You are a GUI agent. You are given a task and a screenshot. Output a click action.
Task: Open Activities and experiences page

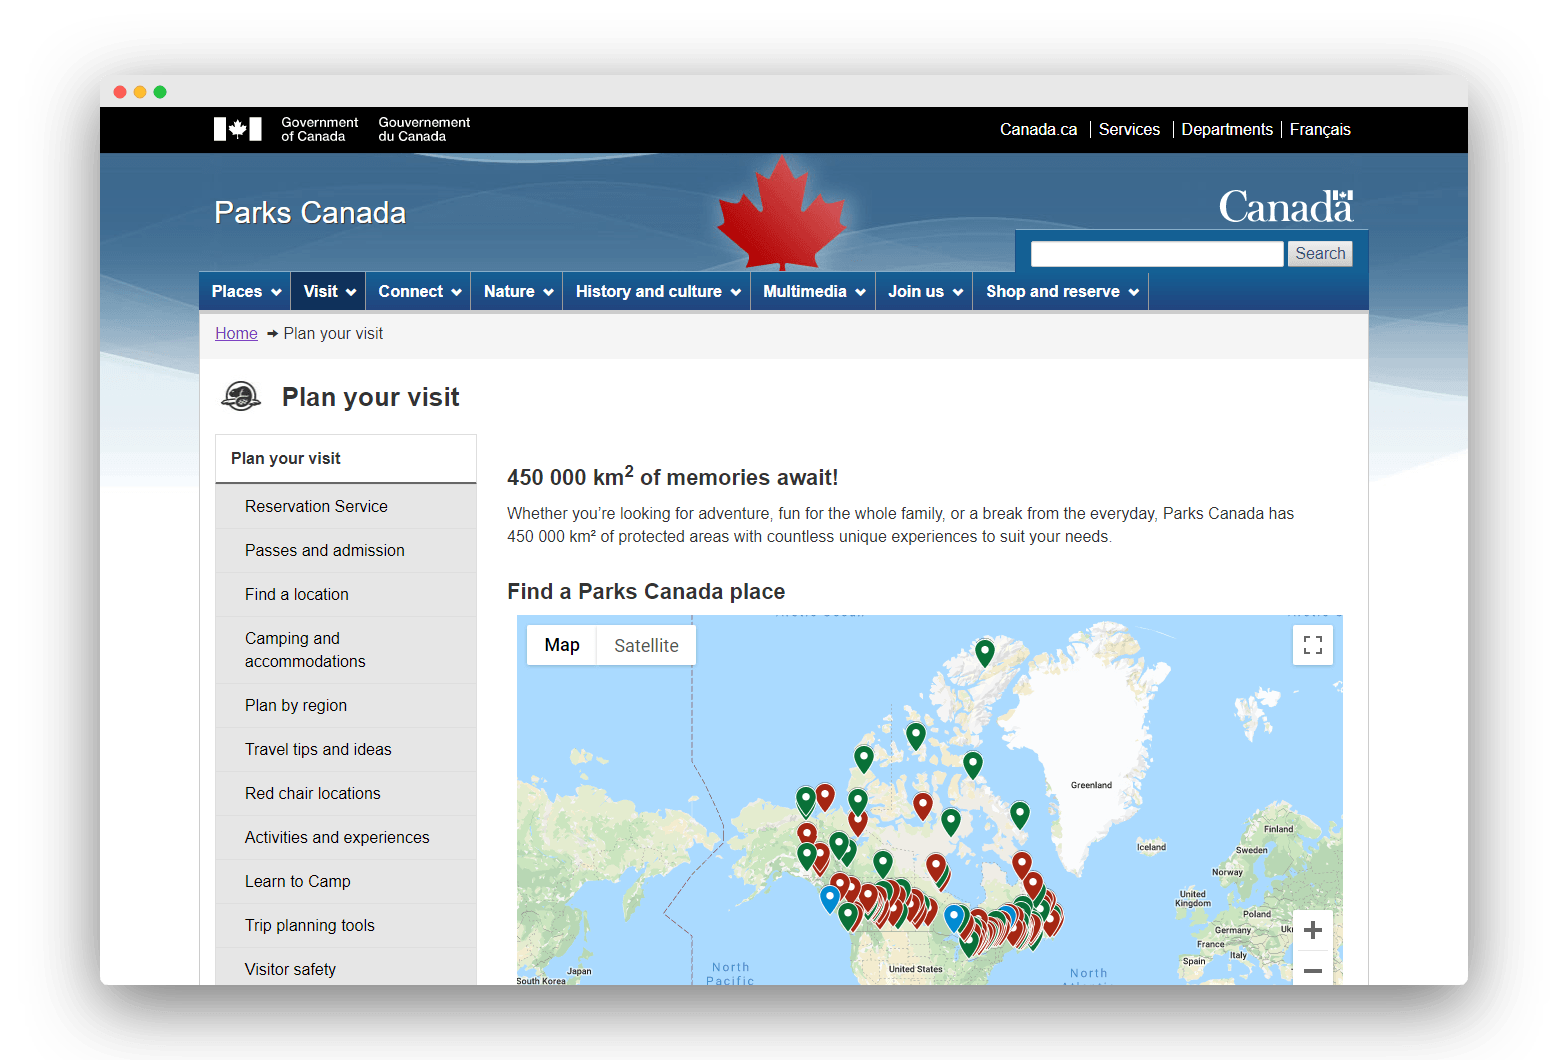point(346,837)
